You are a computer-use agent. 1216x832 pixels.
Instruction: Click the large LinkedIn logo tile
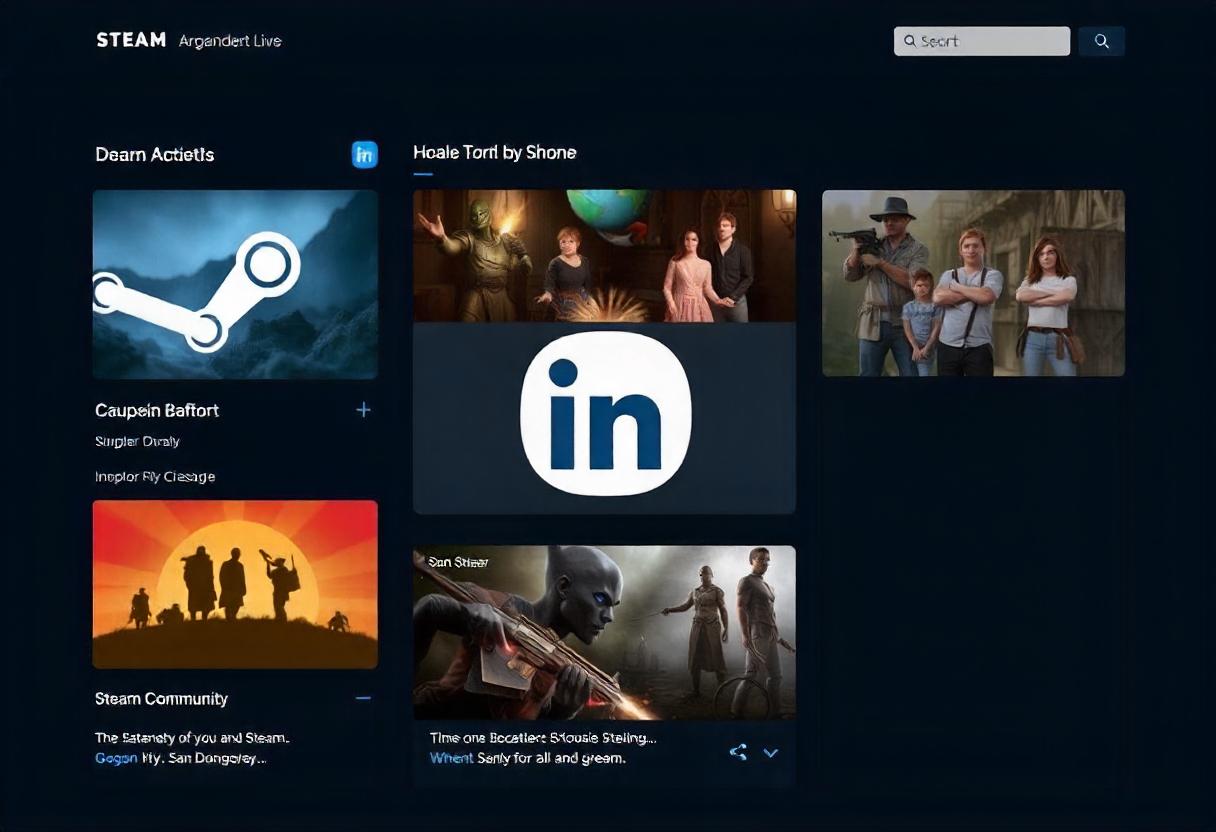tap(604, 417)
